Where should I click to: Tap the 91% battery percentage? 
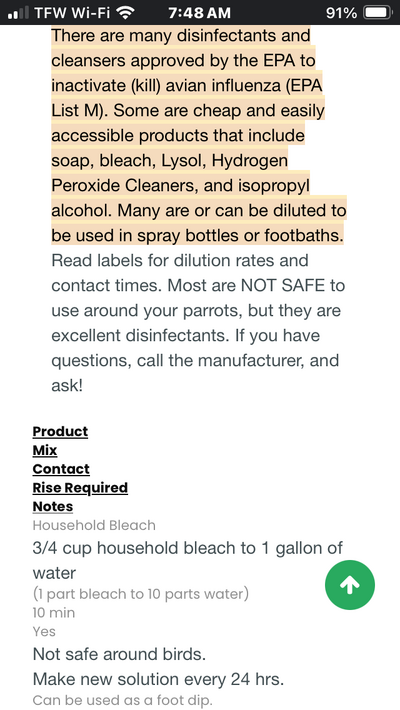tap(342, 13)
